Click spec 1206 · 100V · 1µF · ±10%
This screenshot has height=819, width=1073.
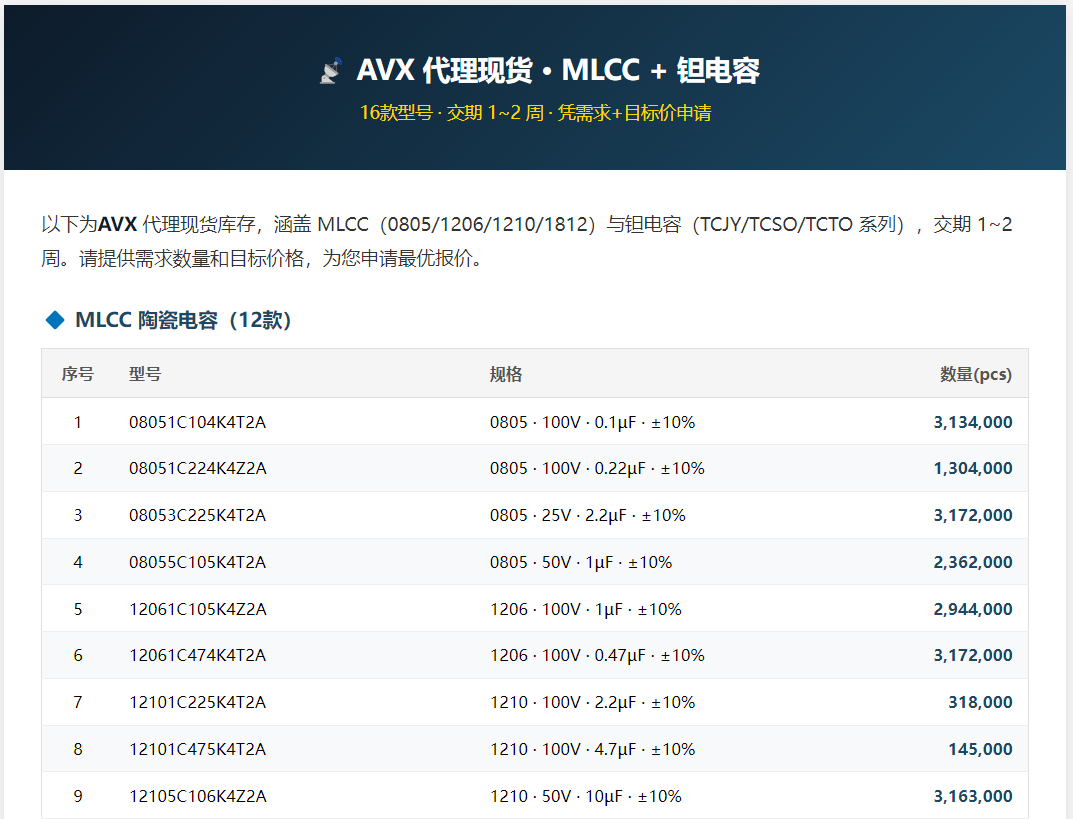tap(586, 609)
